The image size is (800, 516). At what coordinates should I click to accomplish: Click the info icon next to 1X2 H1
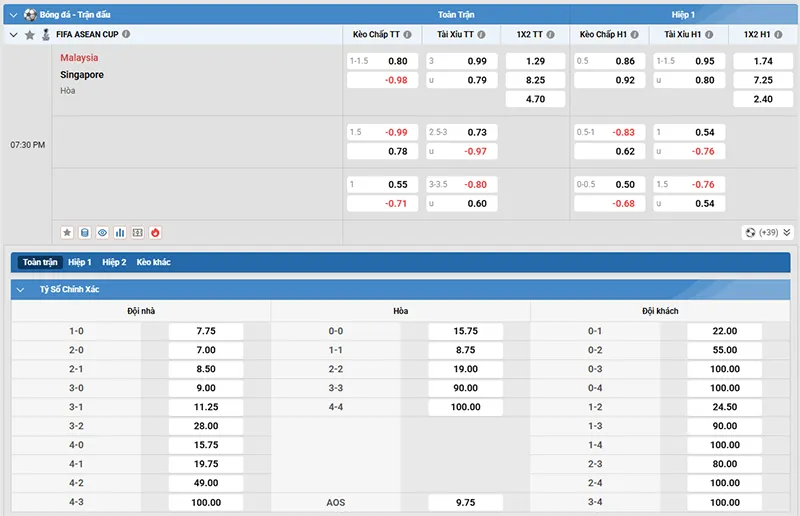click(x=778, y=35)
